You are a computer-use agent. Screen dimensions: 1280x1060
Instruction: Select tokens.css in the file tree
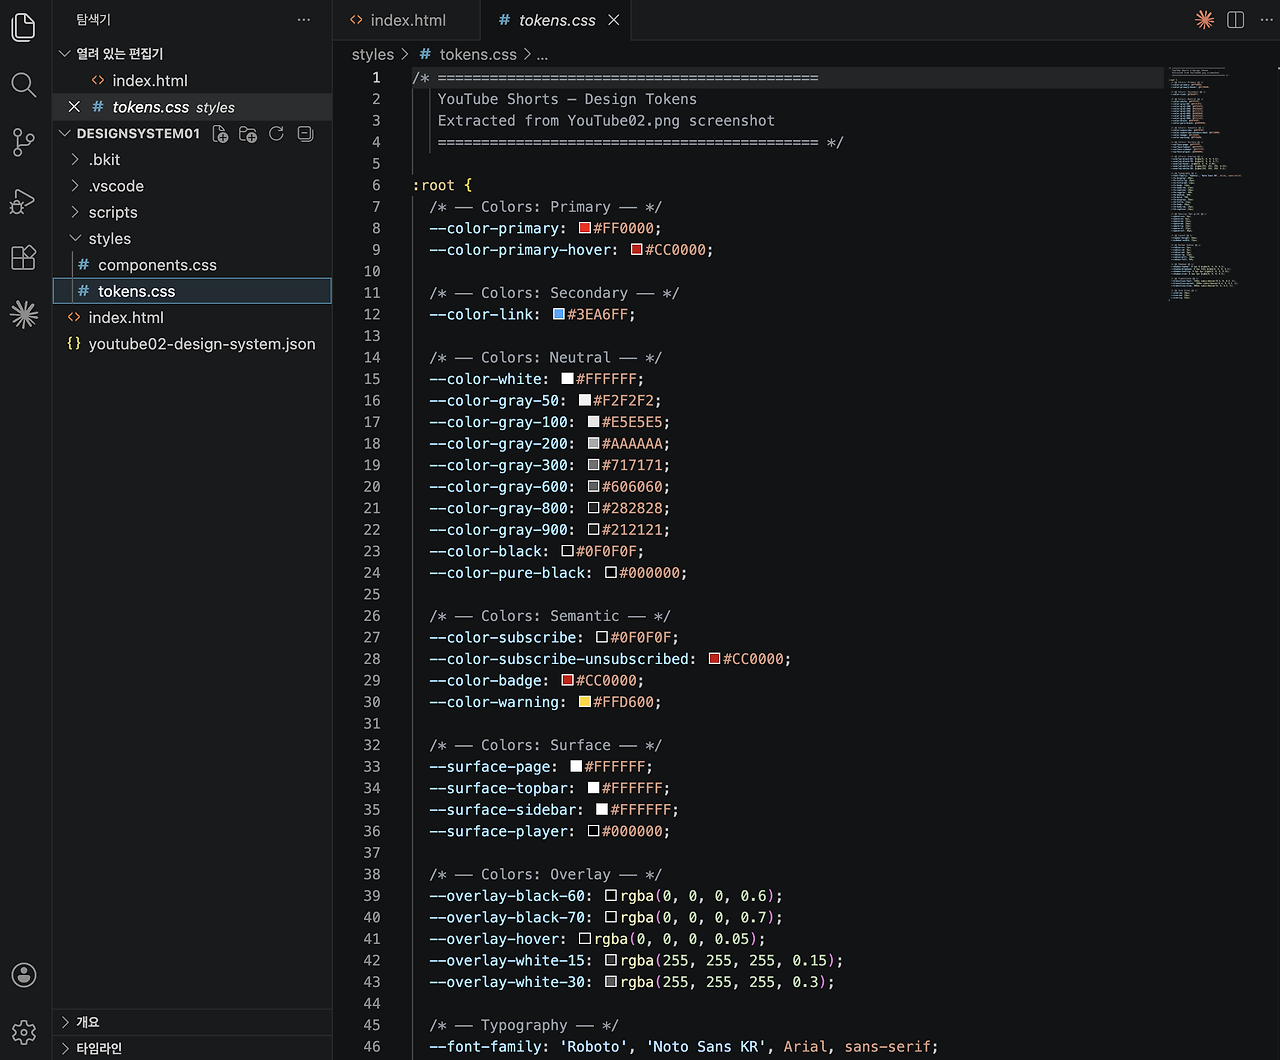192,291
